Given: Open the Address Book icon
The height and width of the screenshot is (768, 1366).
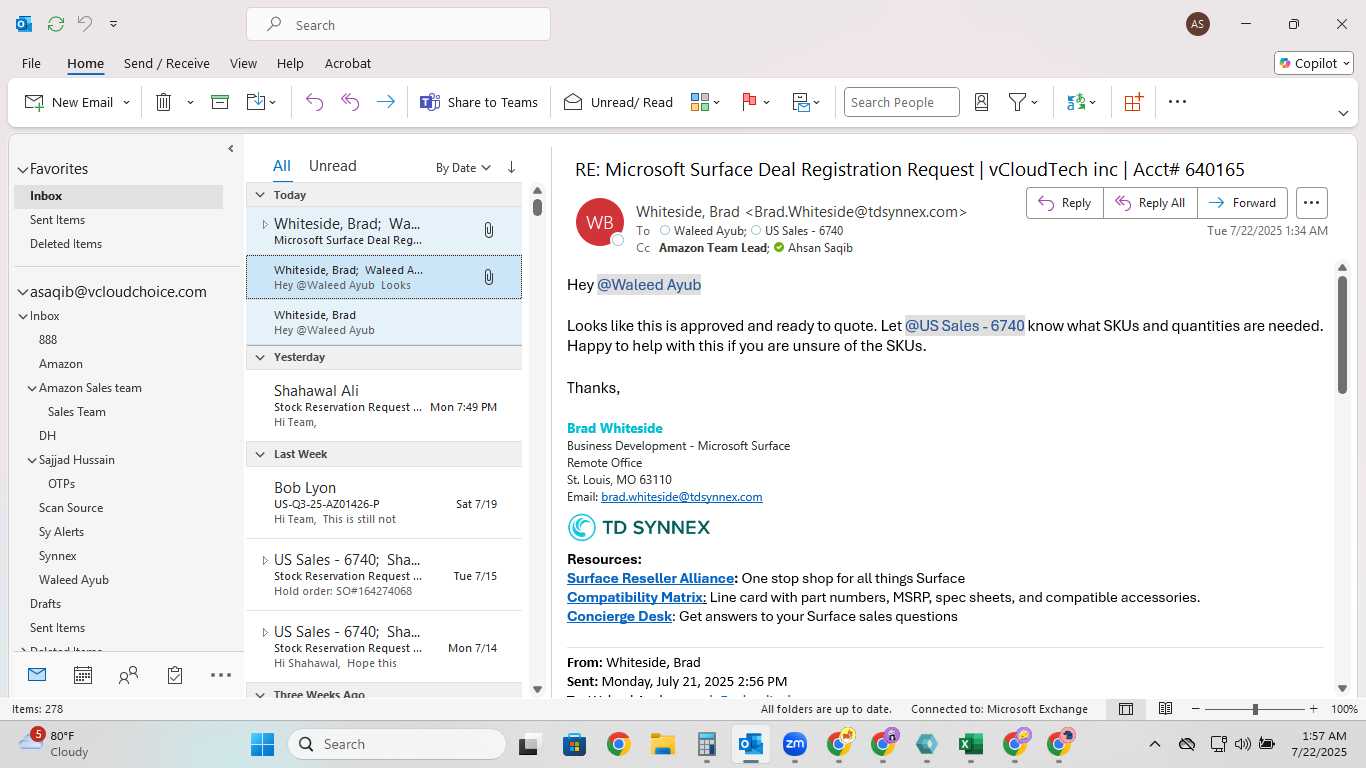Looking at the screenshot, I should click(981, 102).
